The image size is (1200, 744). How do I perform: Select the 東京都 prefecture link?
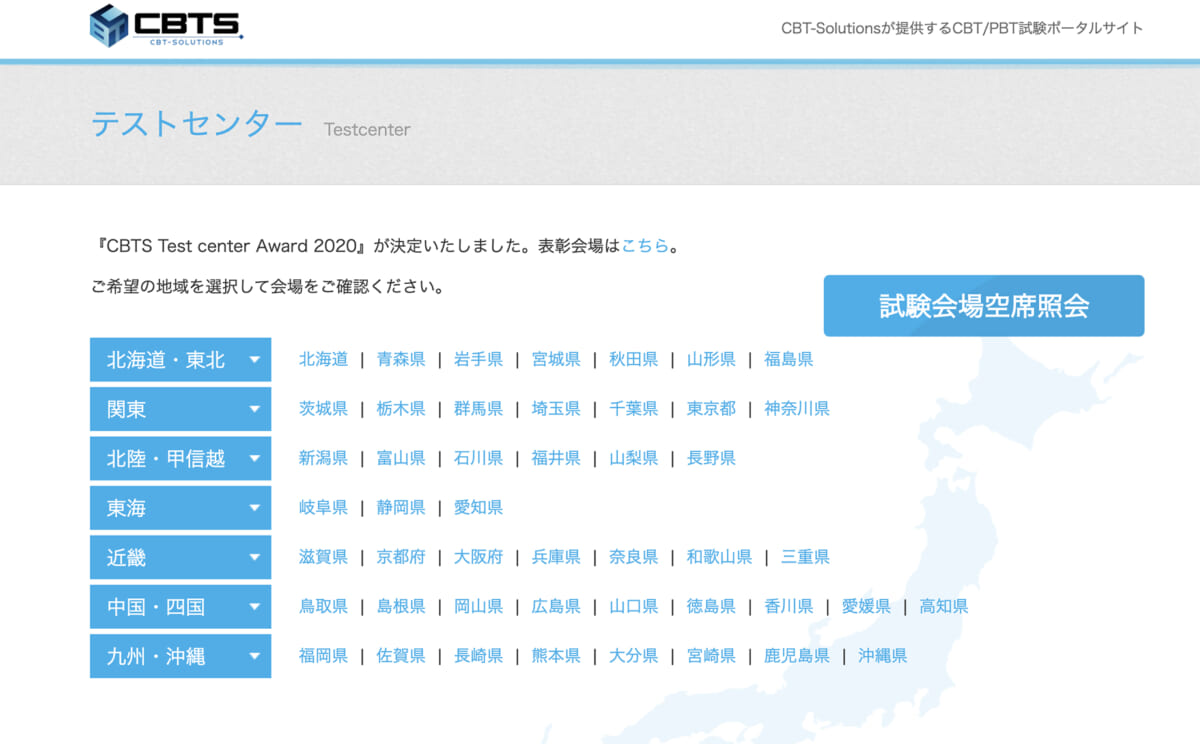(711, 409)
